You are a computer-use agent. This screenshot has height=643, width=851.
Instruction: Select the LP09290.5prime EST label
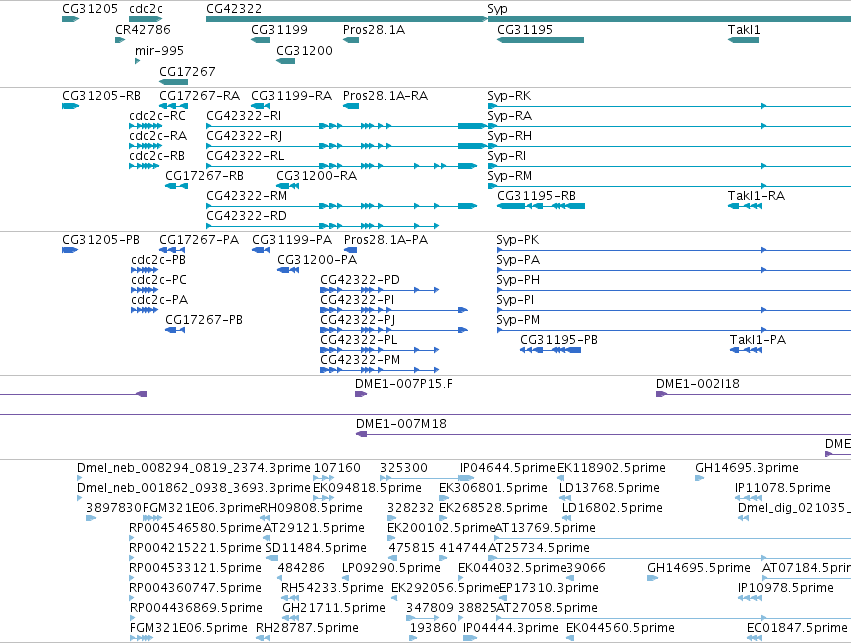point(391,569)
